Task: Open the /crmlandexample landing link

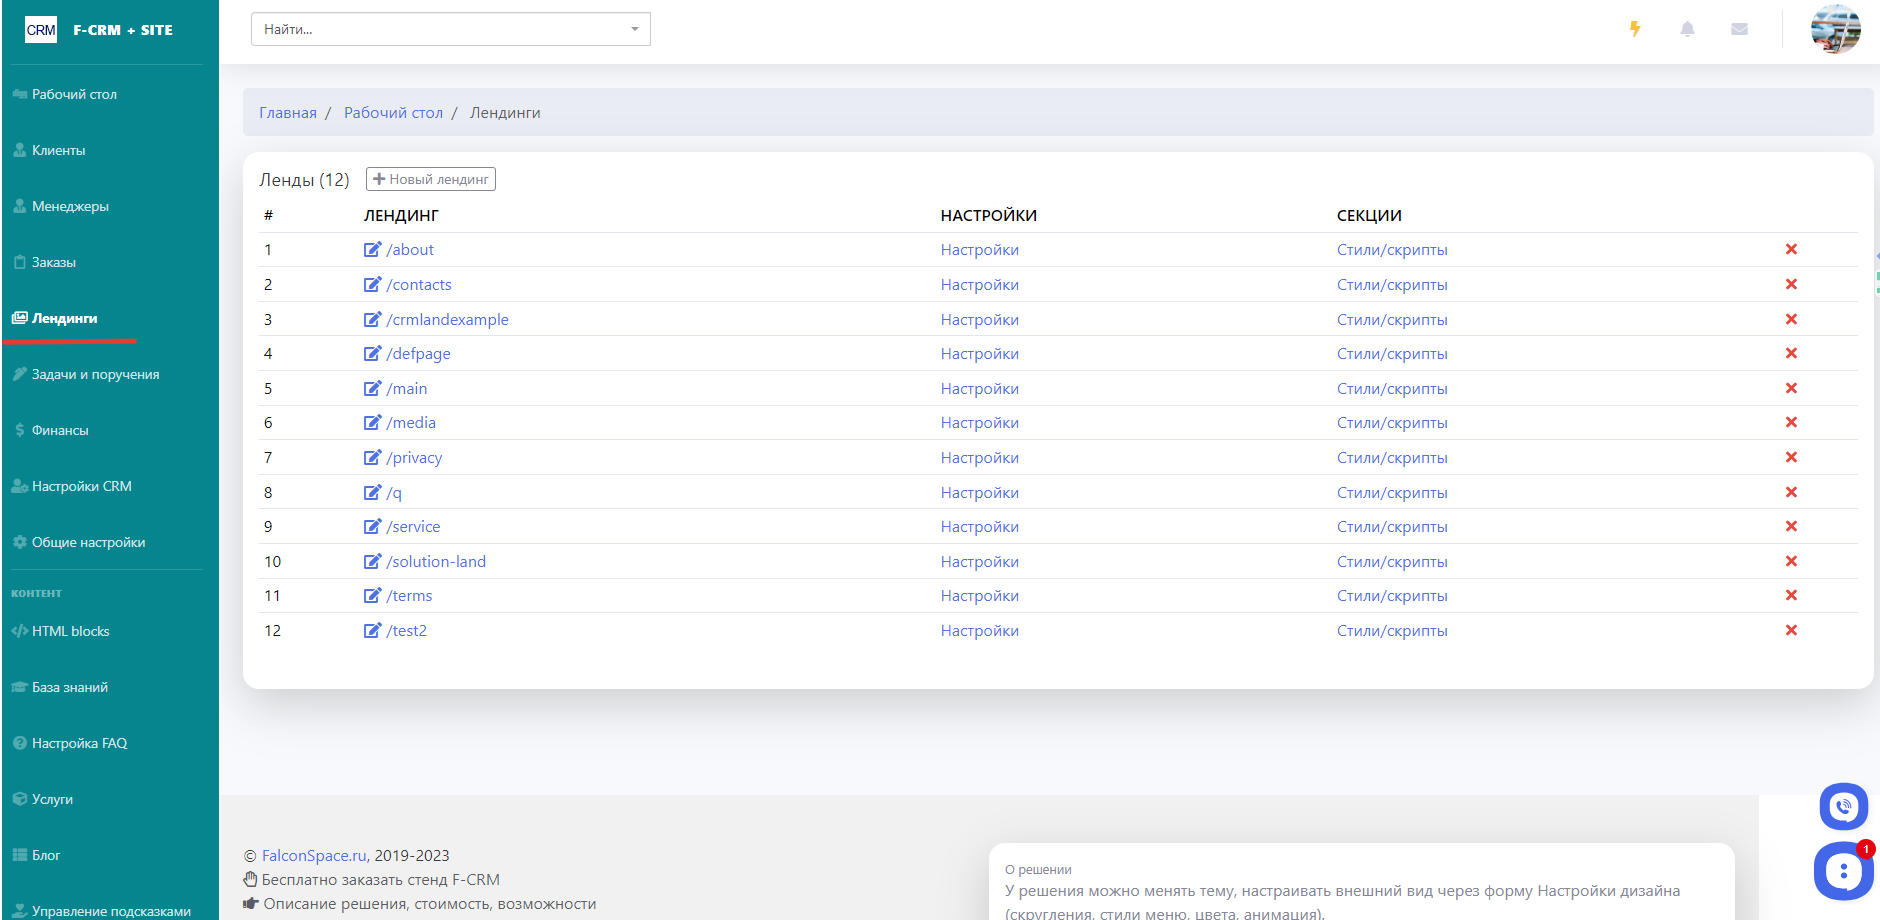Action: [447, 319]
